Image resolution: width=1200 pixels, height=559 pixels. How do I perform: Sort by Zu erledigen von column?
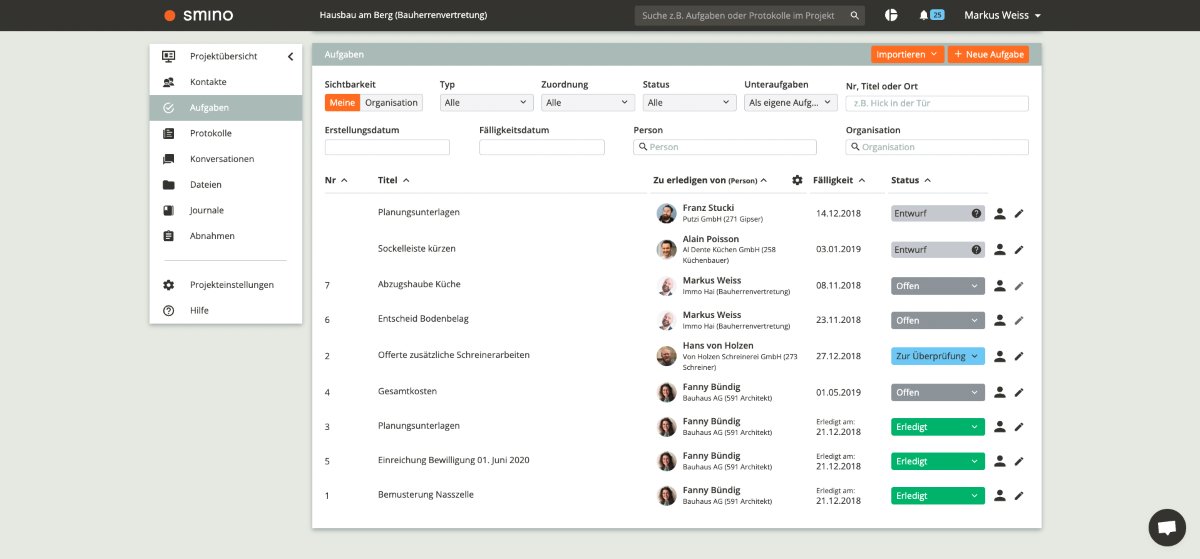[x=710, y=180]
